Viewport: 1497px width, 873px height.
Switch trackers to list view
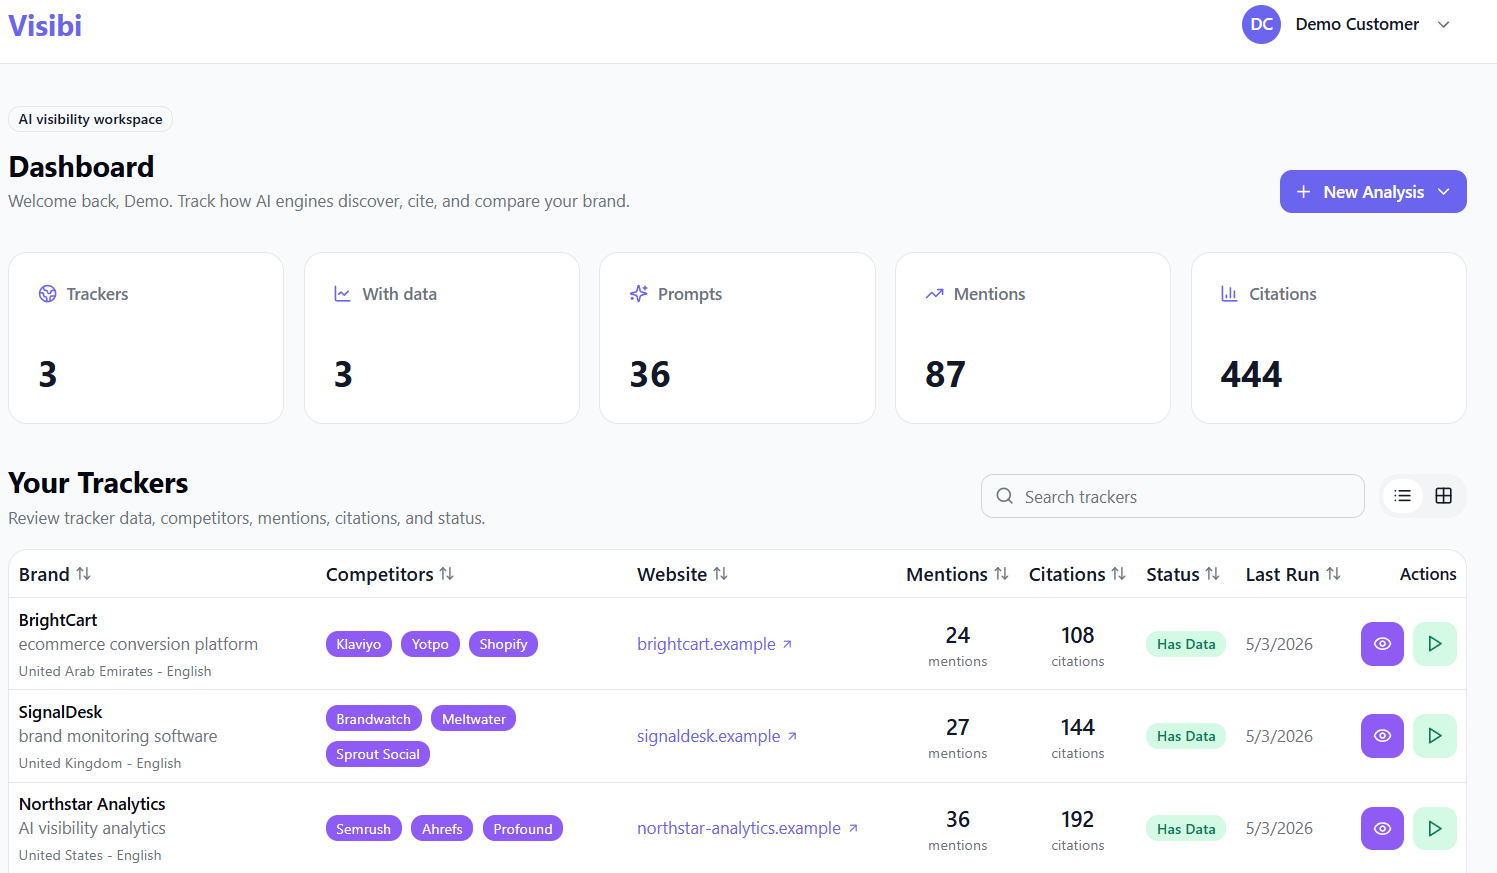tap(1403, 496)
